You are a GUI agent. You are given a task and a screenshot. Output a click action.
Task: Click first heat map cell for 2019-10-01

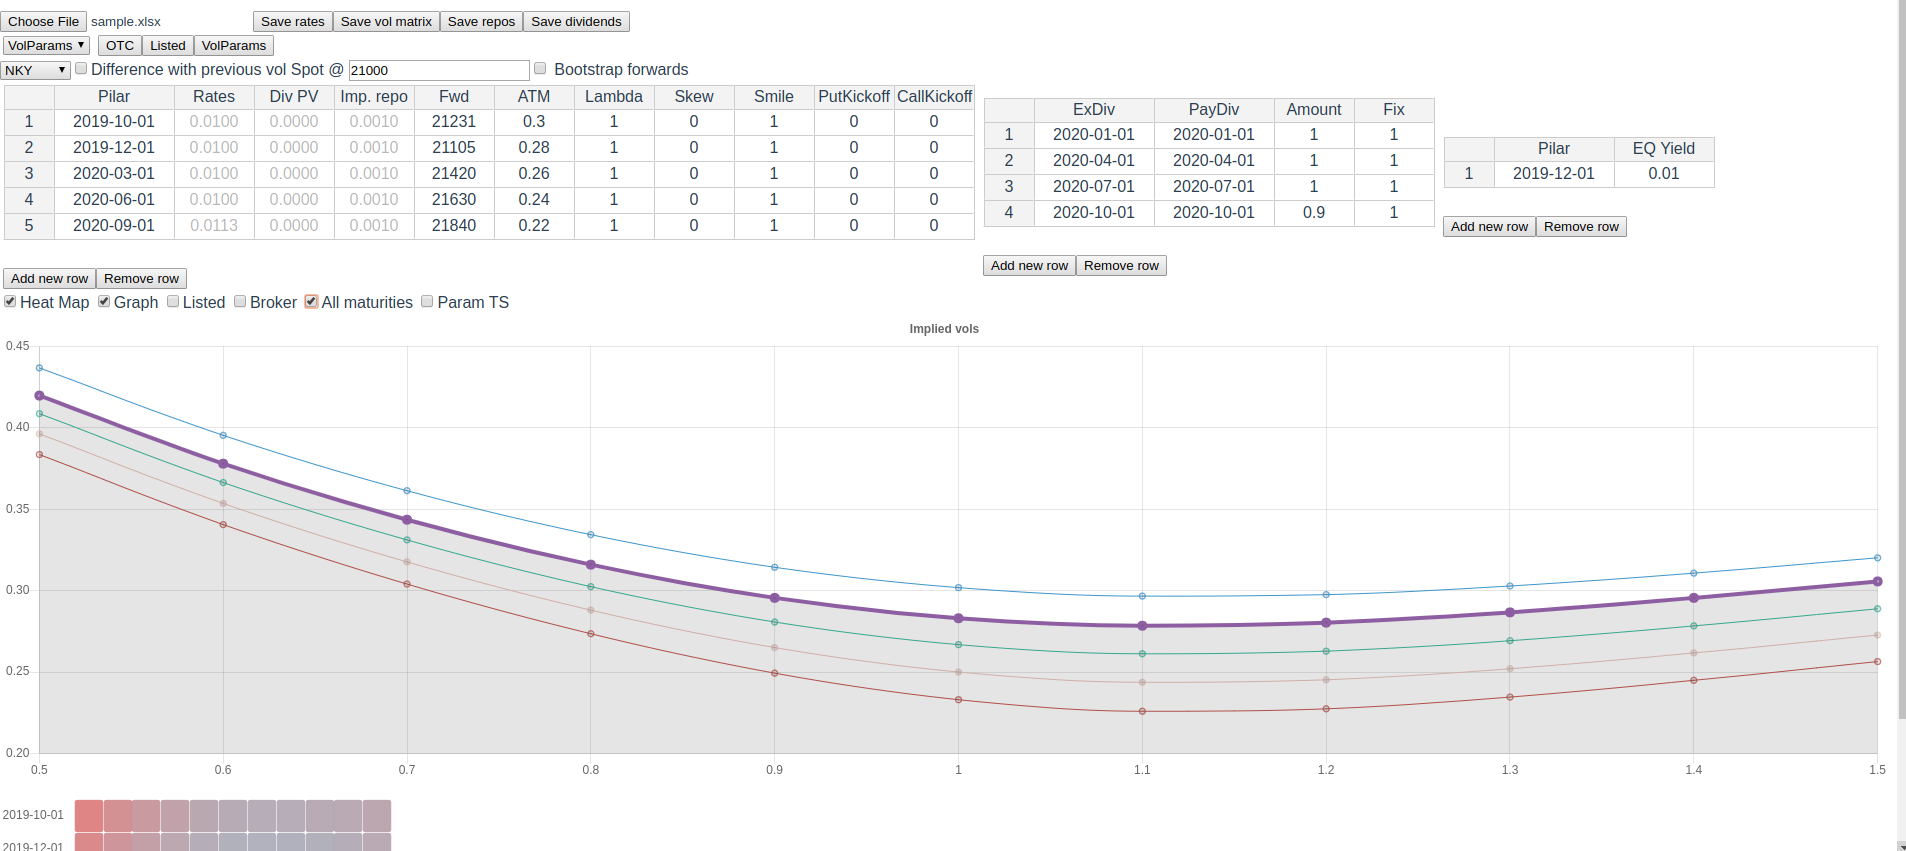89,815
